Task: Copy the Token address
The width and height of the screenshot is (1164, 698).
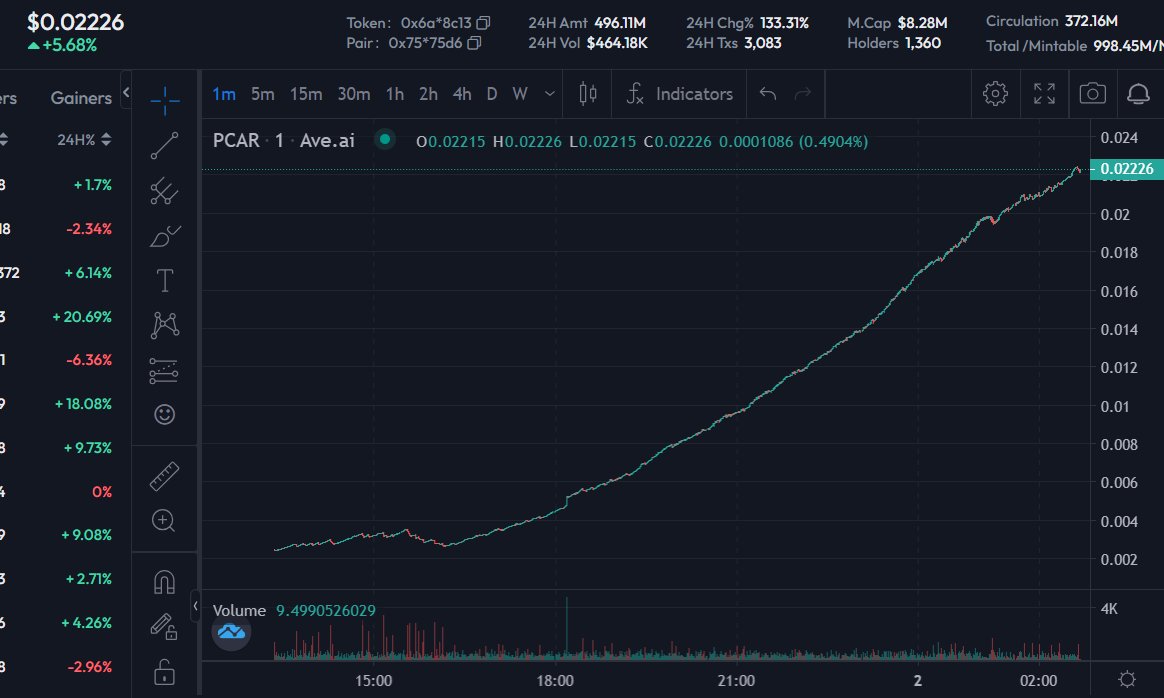Action: [483, 23]
